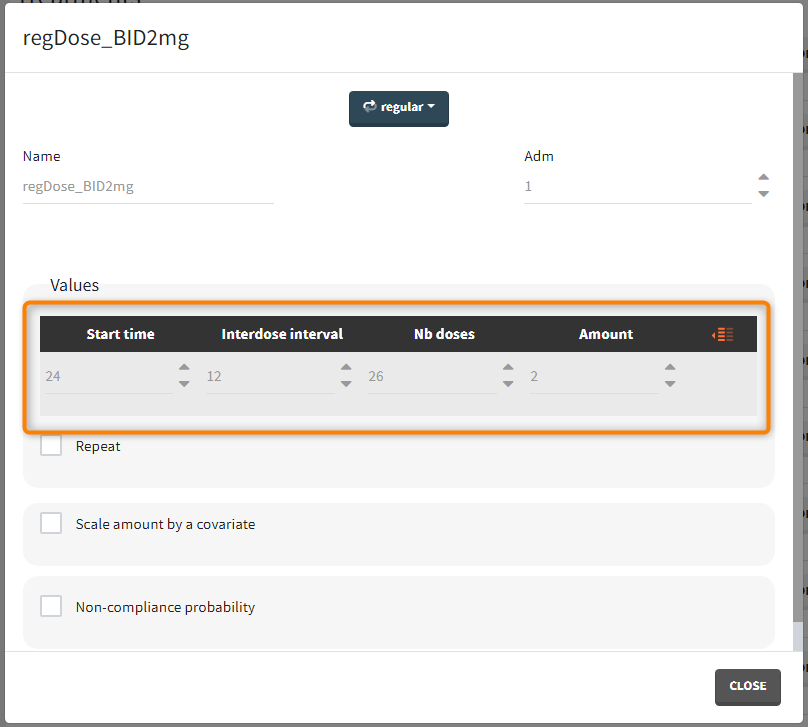Check Scale amount by a covariate
808x727 pixels.
click(51, 523)
